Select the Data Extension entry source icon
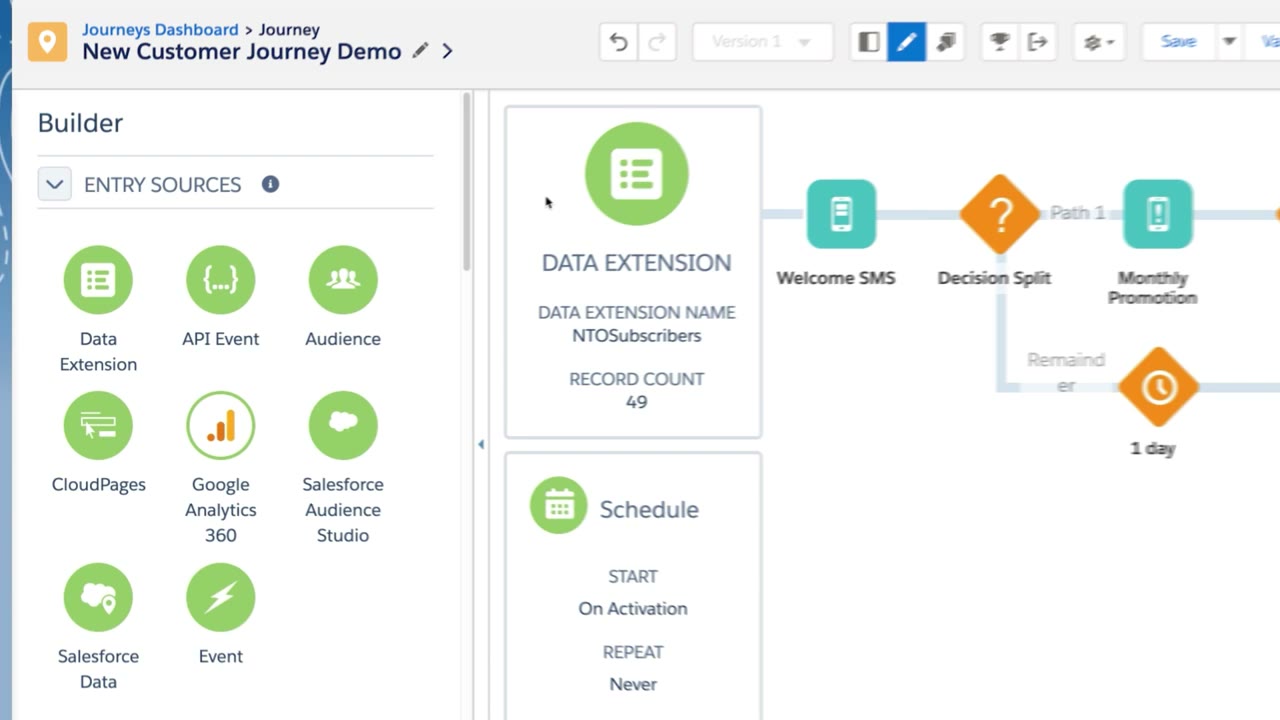The height and width of the screenshot is (720, 1280). point(98,280)
